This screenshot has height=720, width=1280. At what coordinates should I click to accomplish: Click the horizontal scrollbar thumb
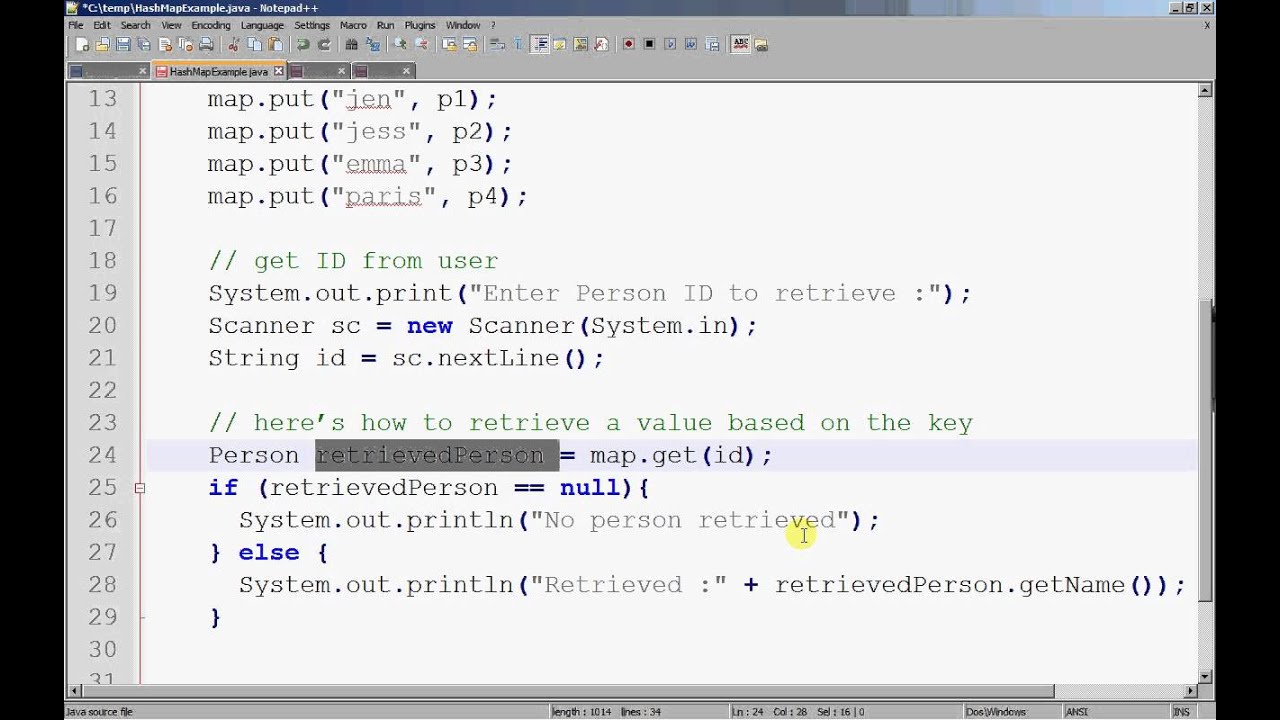[567, 691]
